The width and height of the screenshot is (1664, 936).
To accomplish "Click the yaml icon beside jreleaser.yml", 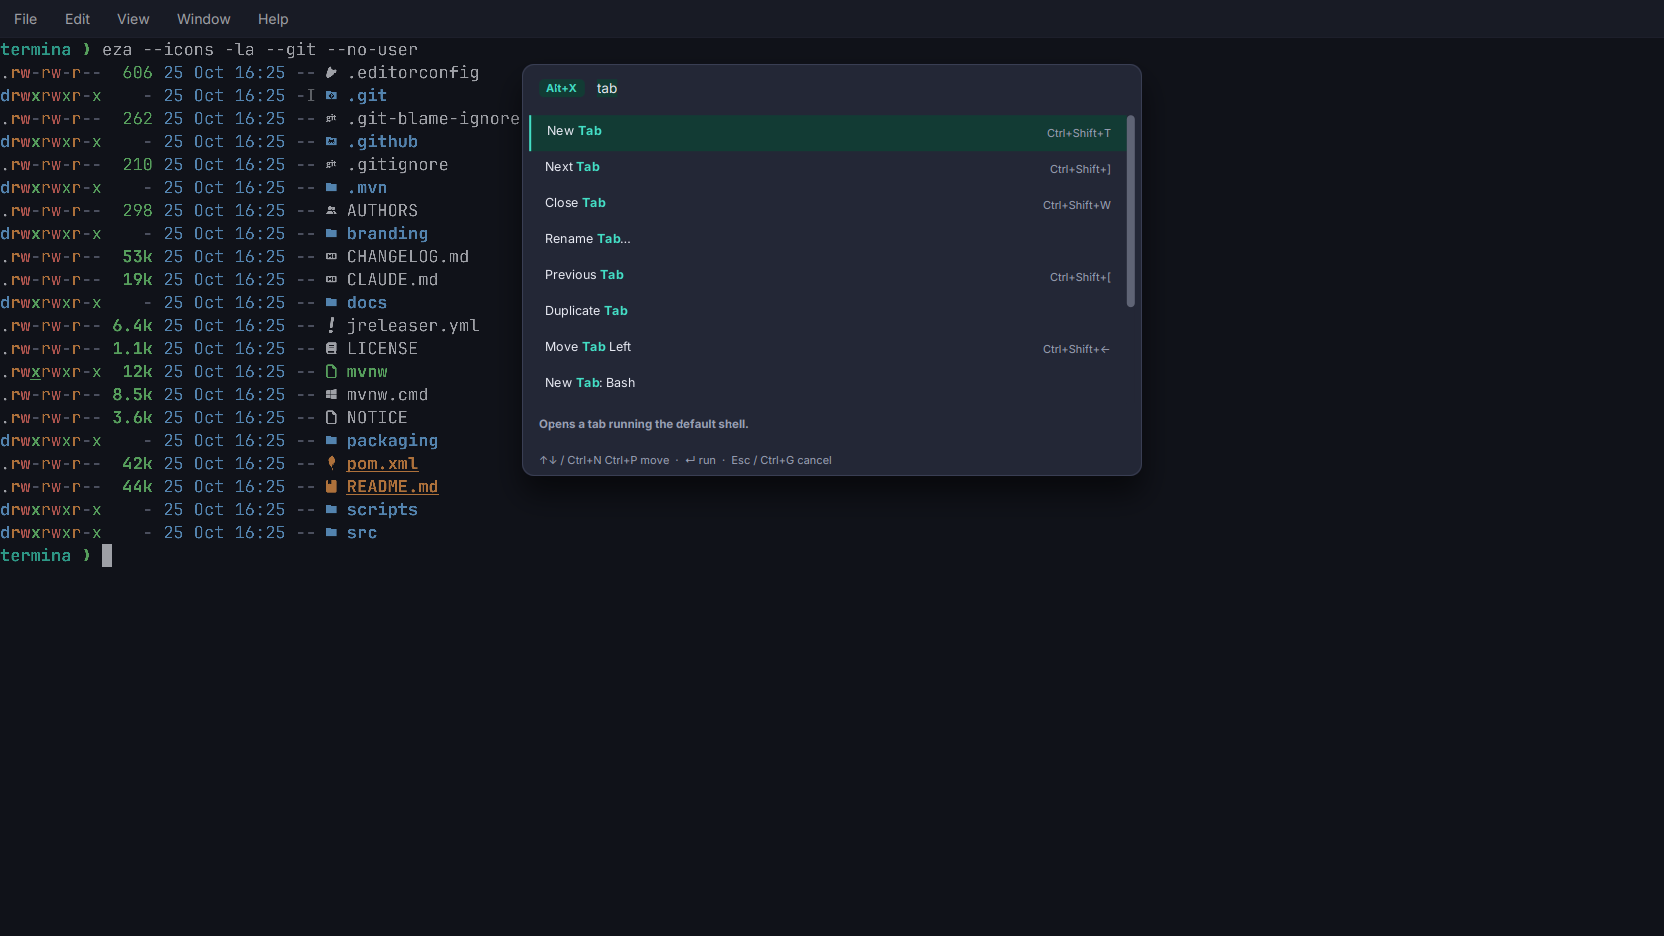I will point(331,325).
